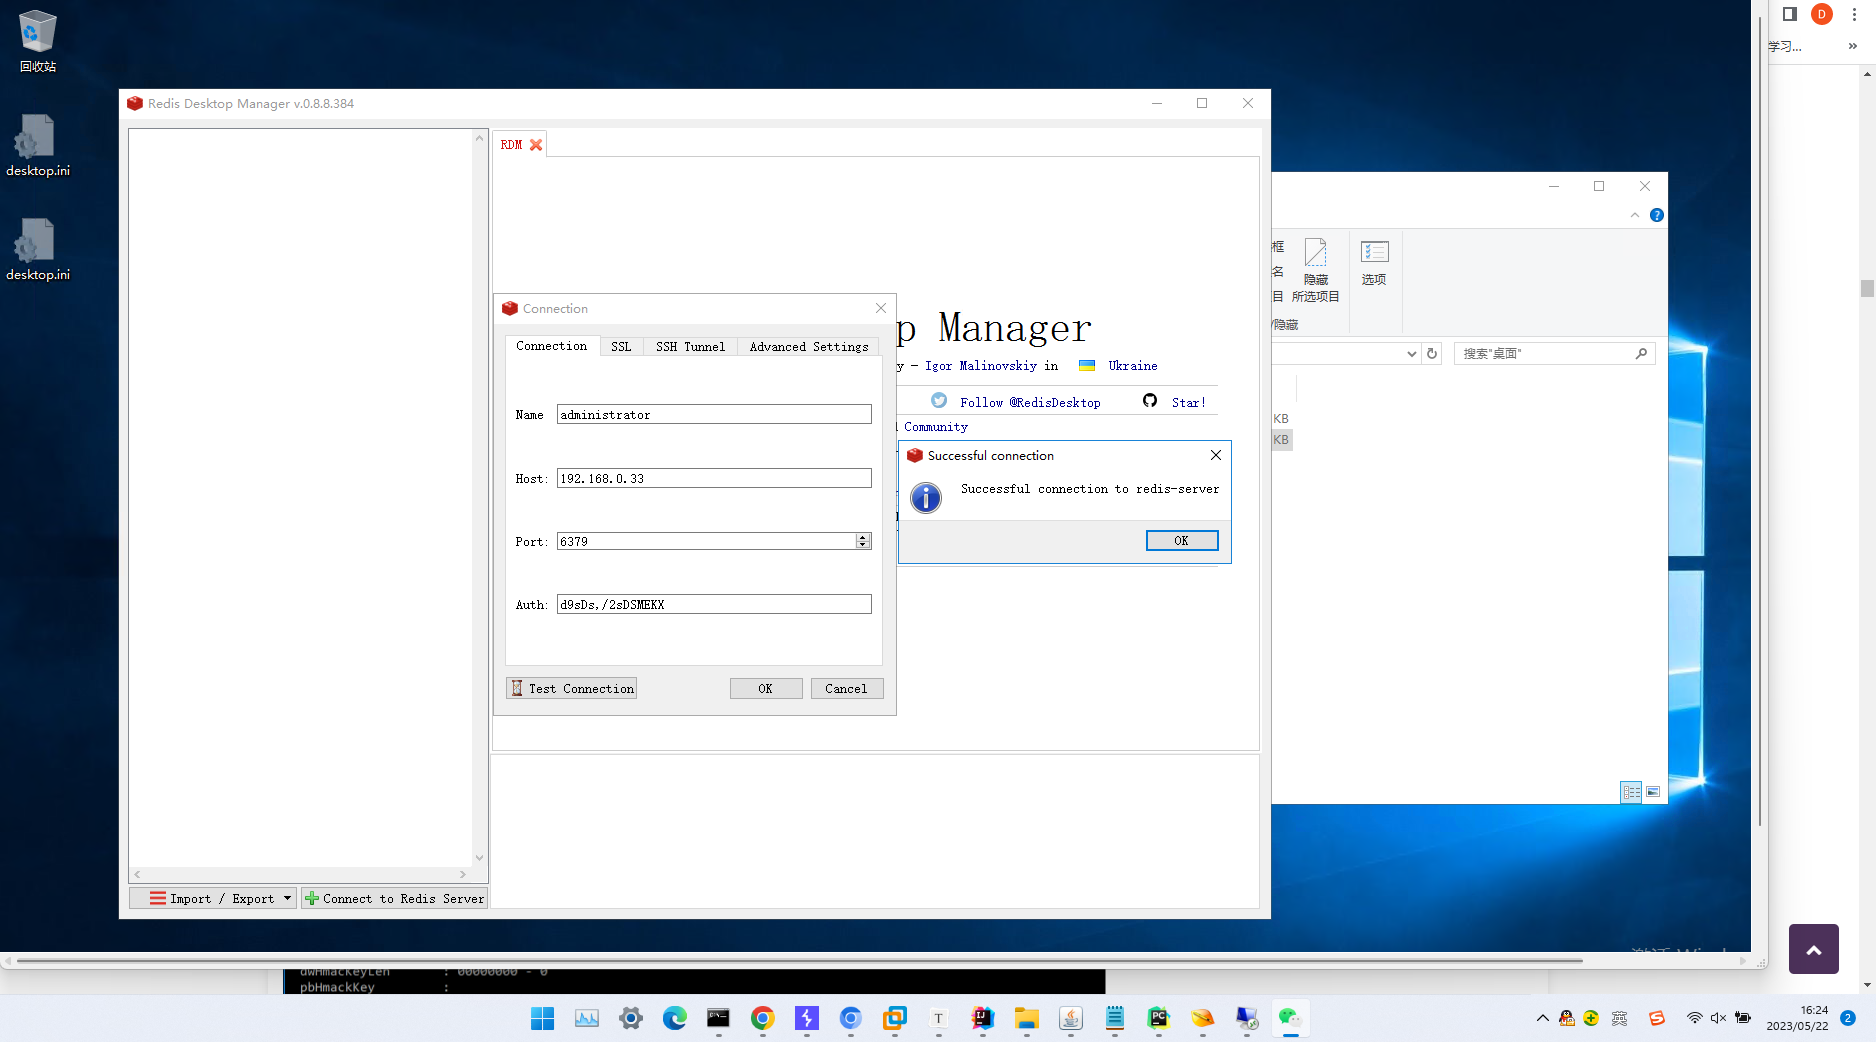Switch to the SSL tab
The height and width of the screenshot is (1042, 1876).
point(621,346)
